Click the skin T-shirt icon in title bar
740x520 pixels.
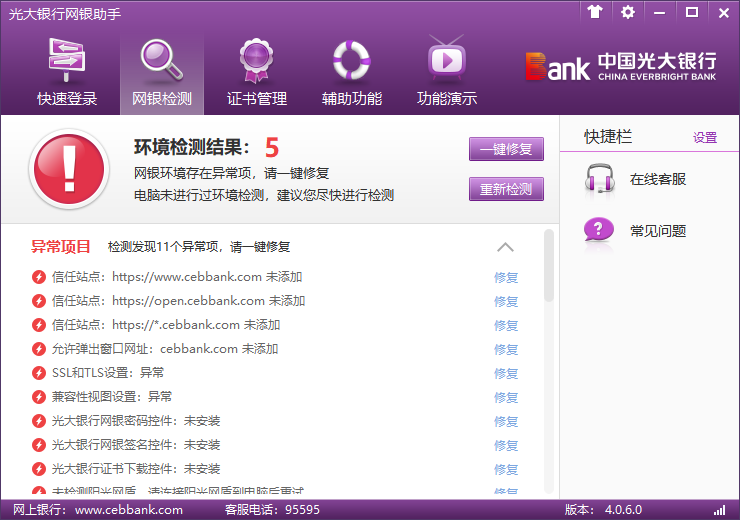pyautogui.click(x=595, y=12)
